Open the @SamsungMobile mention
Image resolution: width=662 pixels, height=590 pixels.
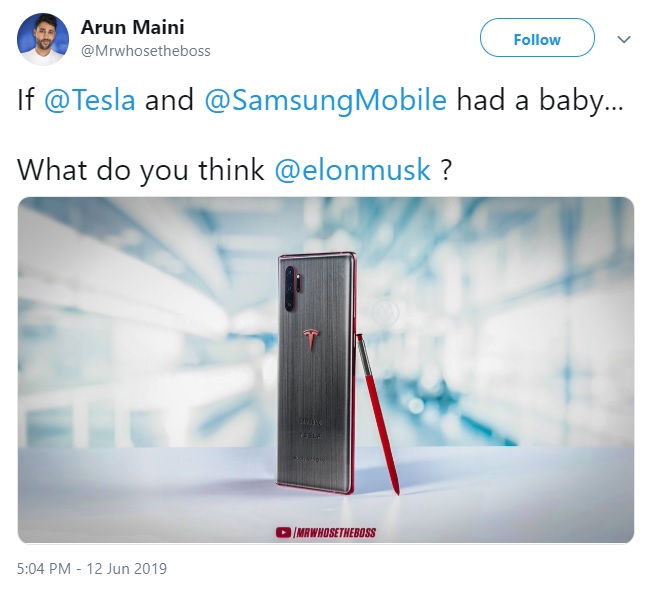coord(326,101)
